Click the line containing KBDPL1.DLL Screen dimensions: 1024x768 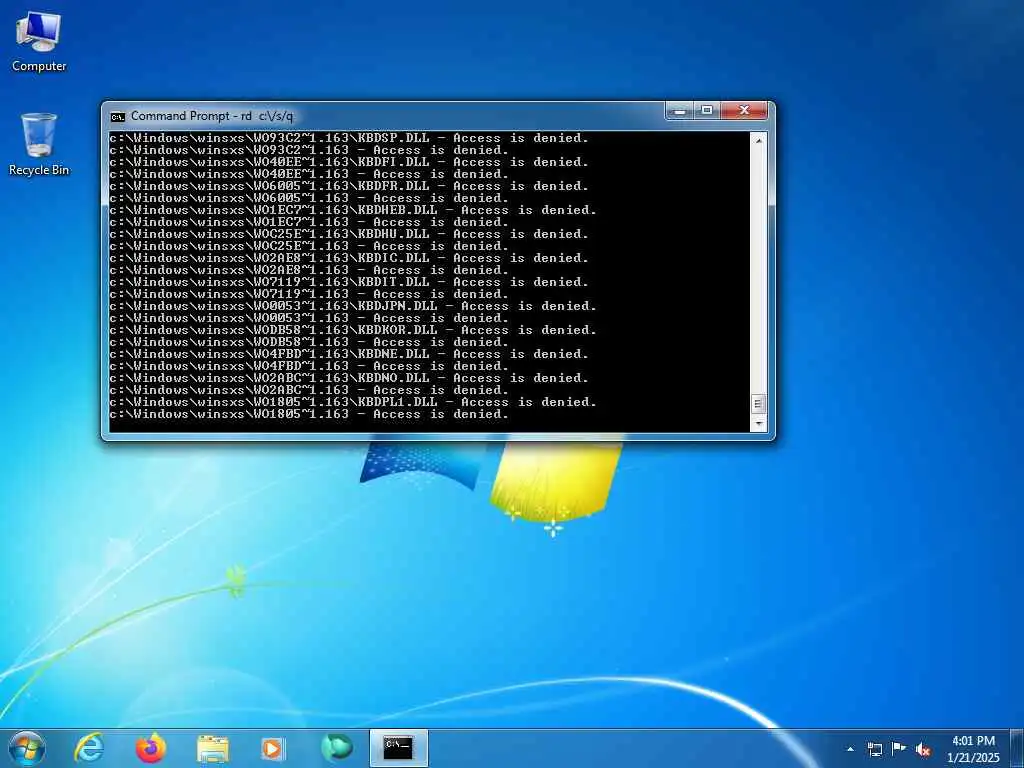coord(353,402)
